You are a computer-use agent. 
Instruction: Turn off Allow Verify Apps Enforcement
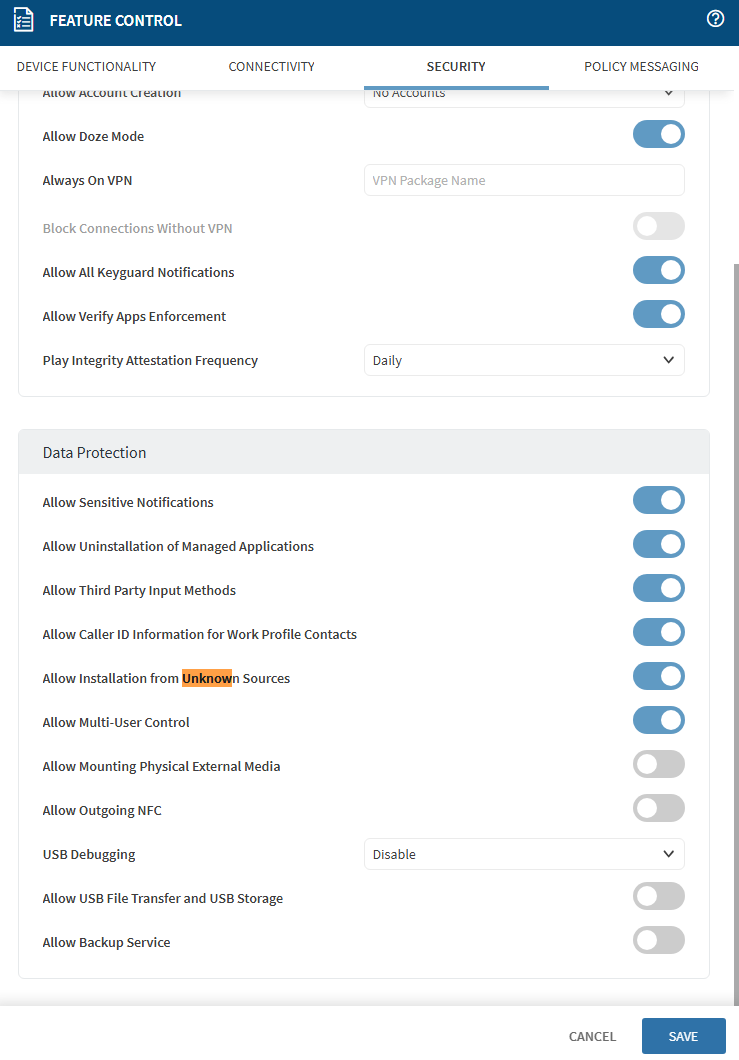click(x=658, y=314)
